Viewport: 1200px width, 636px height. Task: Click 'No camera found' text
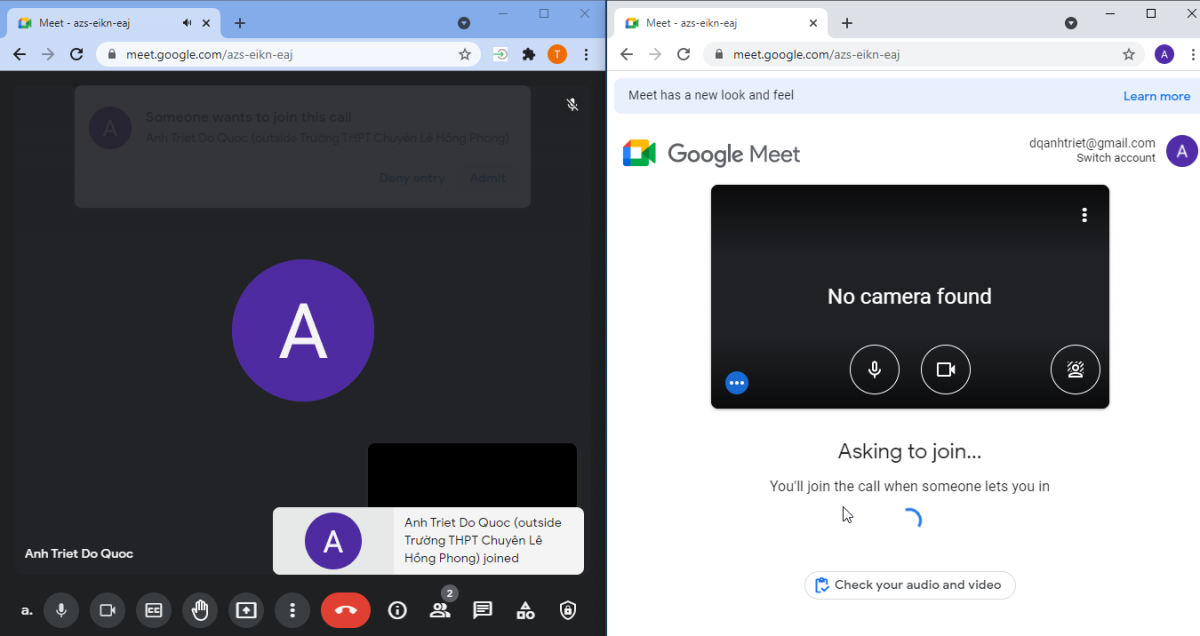tap(910, 296)
